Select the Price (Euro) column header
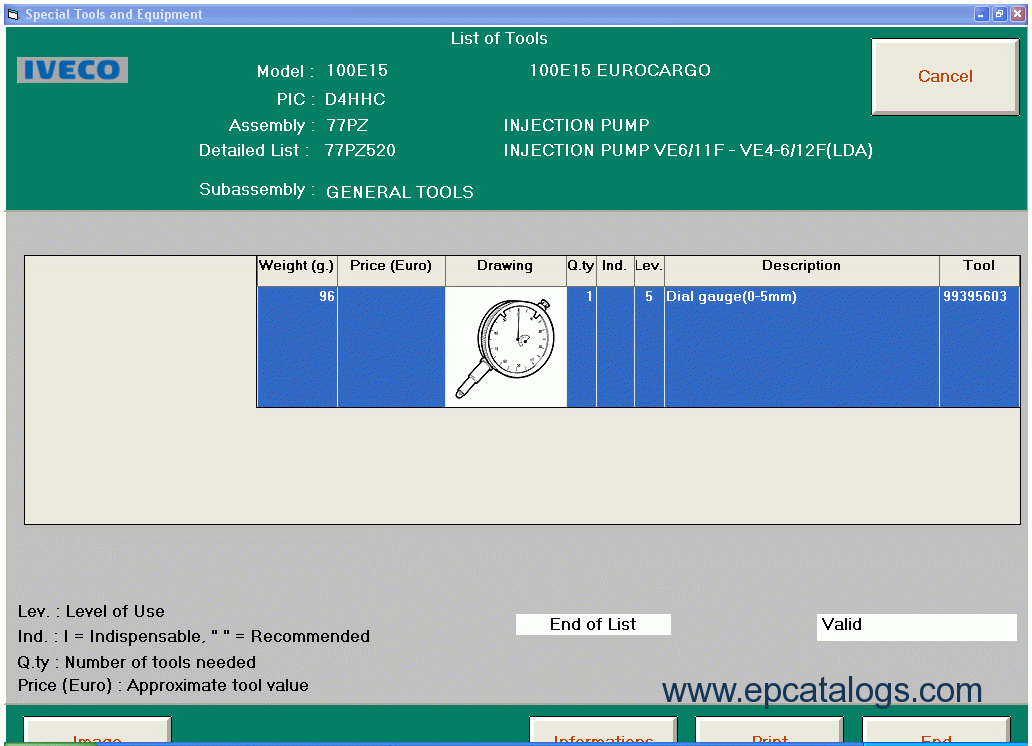 point(391,271)
